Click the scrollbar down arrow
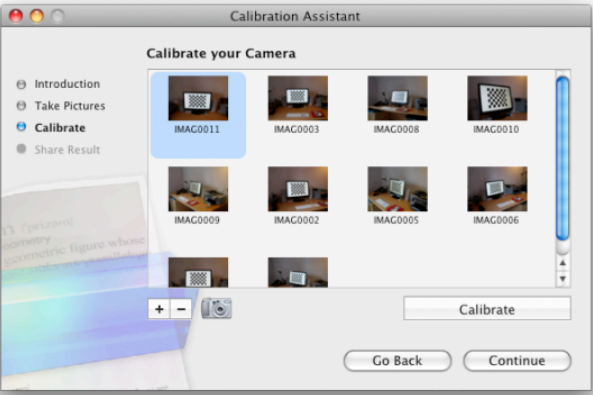 pos(562,279)
